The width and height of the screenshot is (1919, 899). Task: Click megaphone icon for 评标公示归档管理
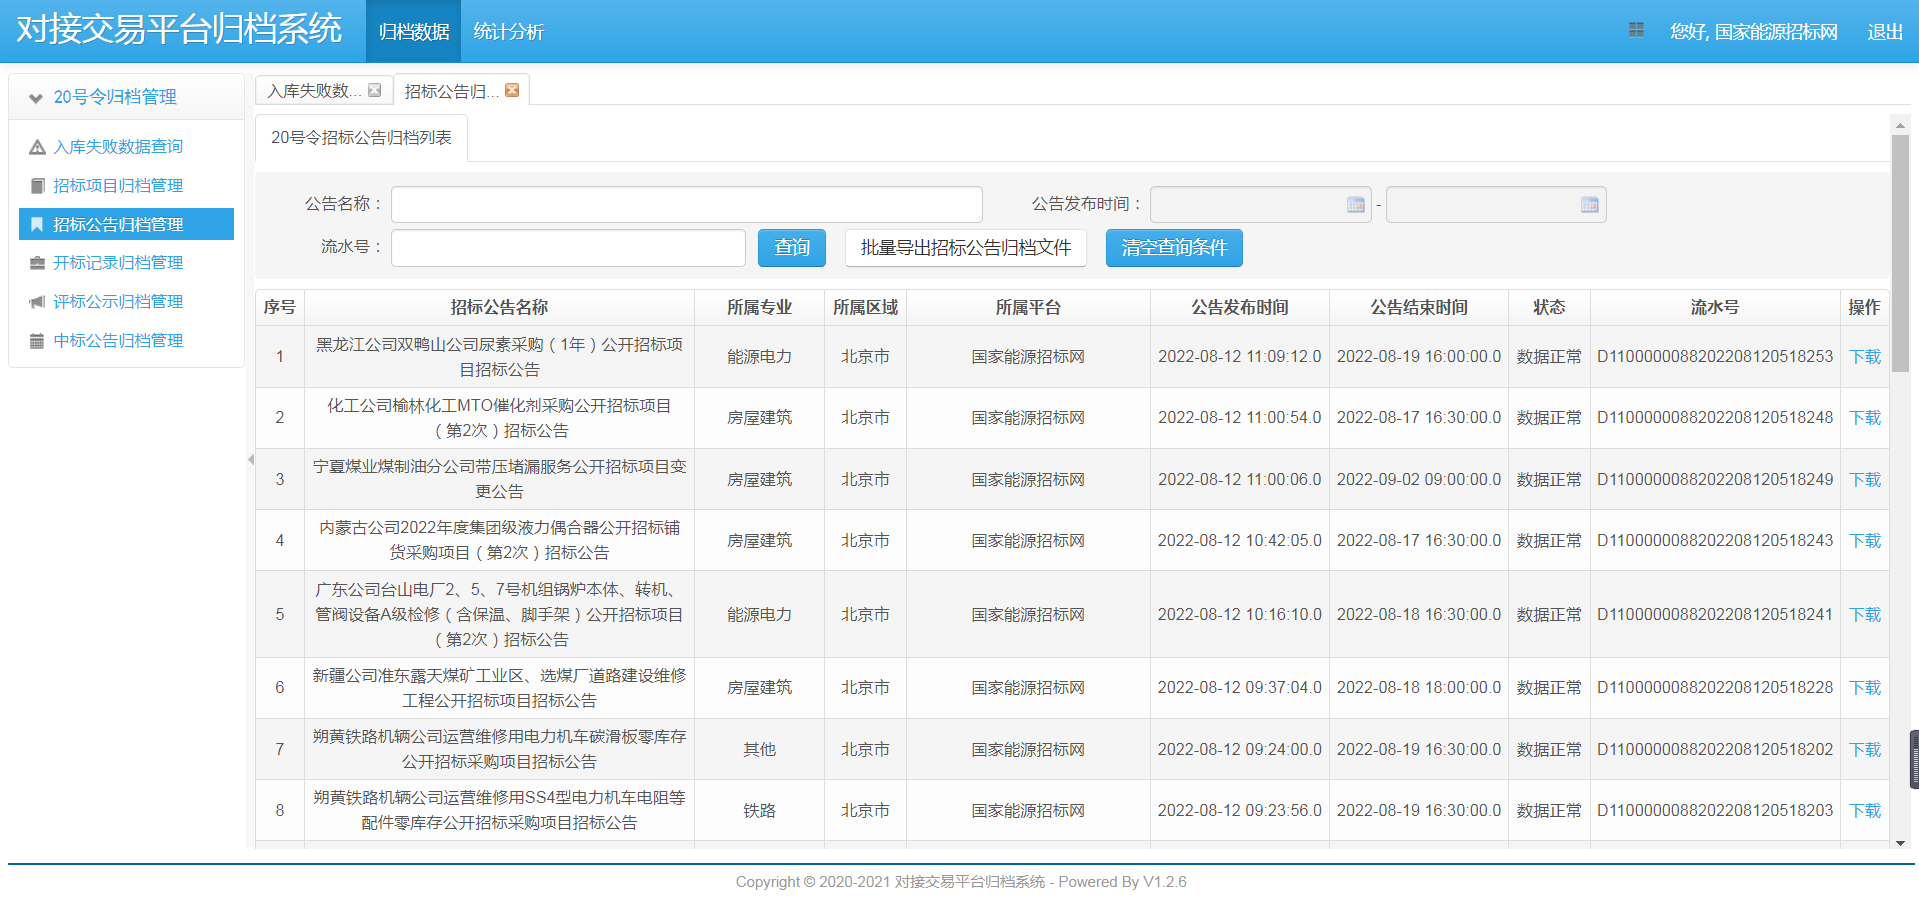37,302
